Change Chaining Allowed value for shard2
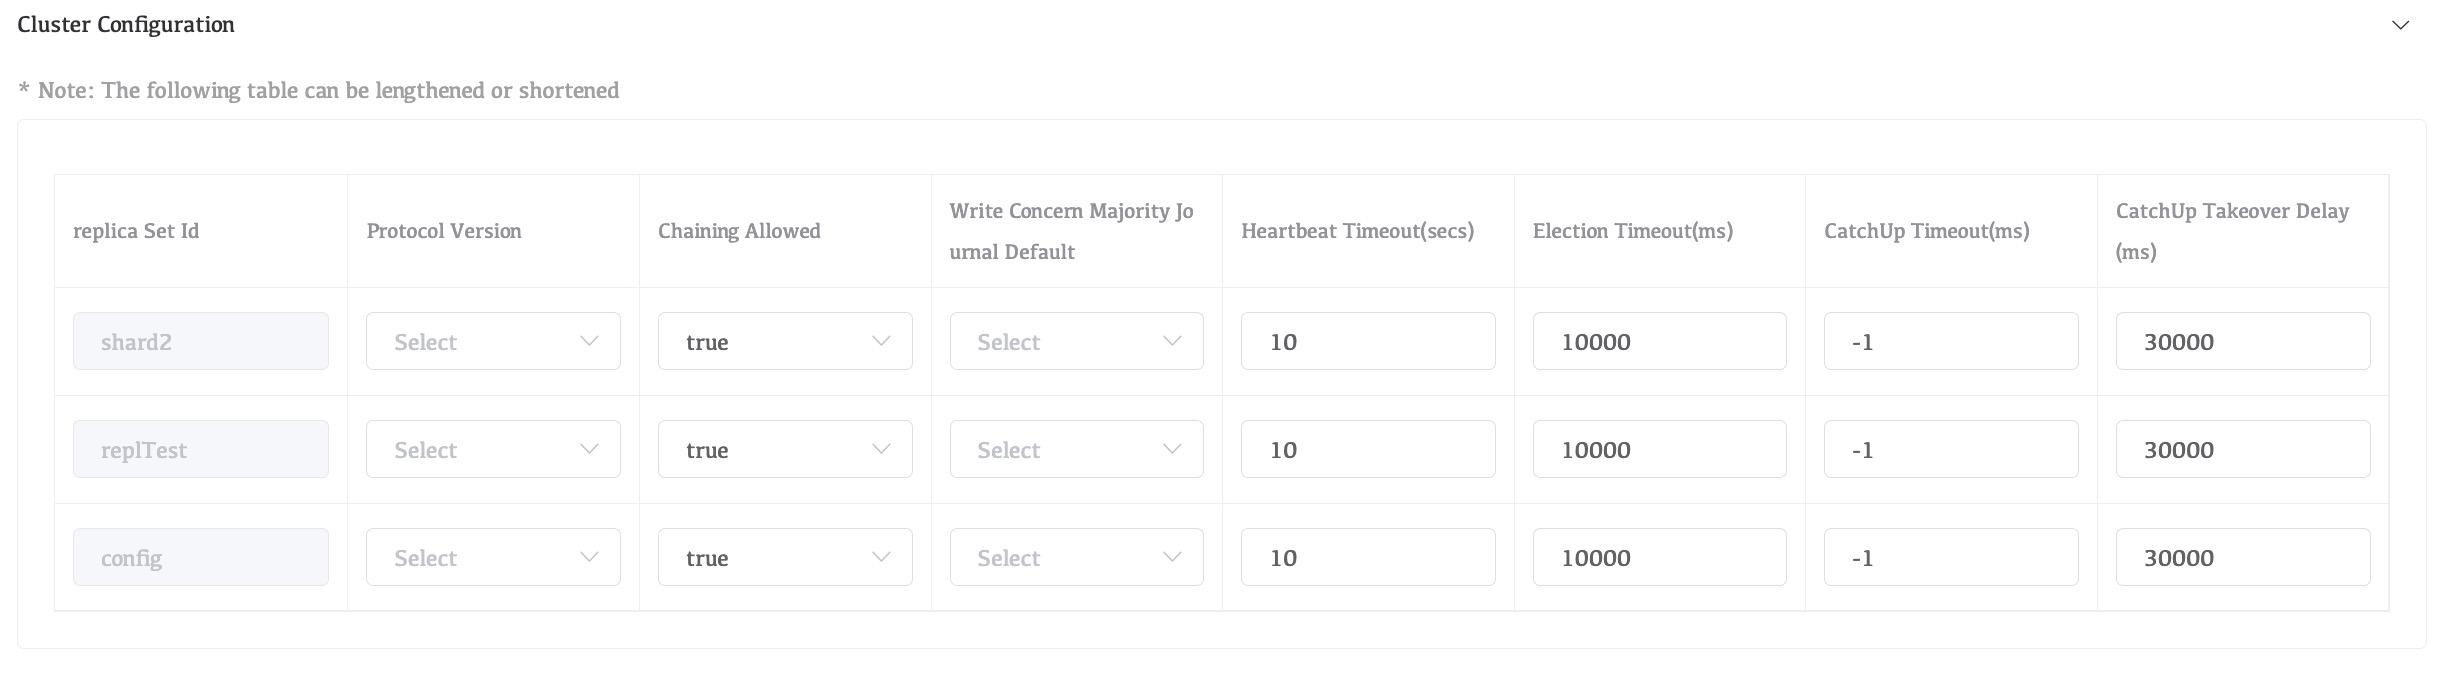 pos(785,341)
